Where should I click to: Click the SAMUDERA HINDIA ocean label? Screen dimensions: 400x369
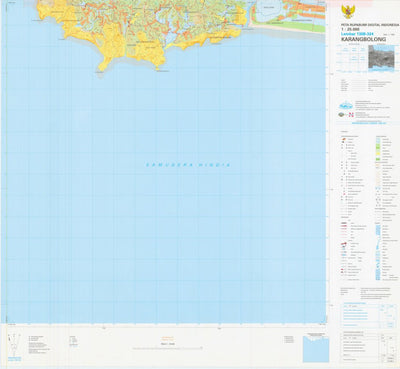coord(188,165)
